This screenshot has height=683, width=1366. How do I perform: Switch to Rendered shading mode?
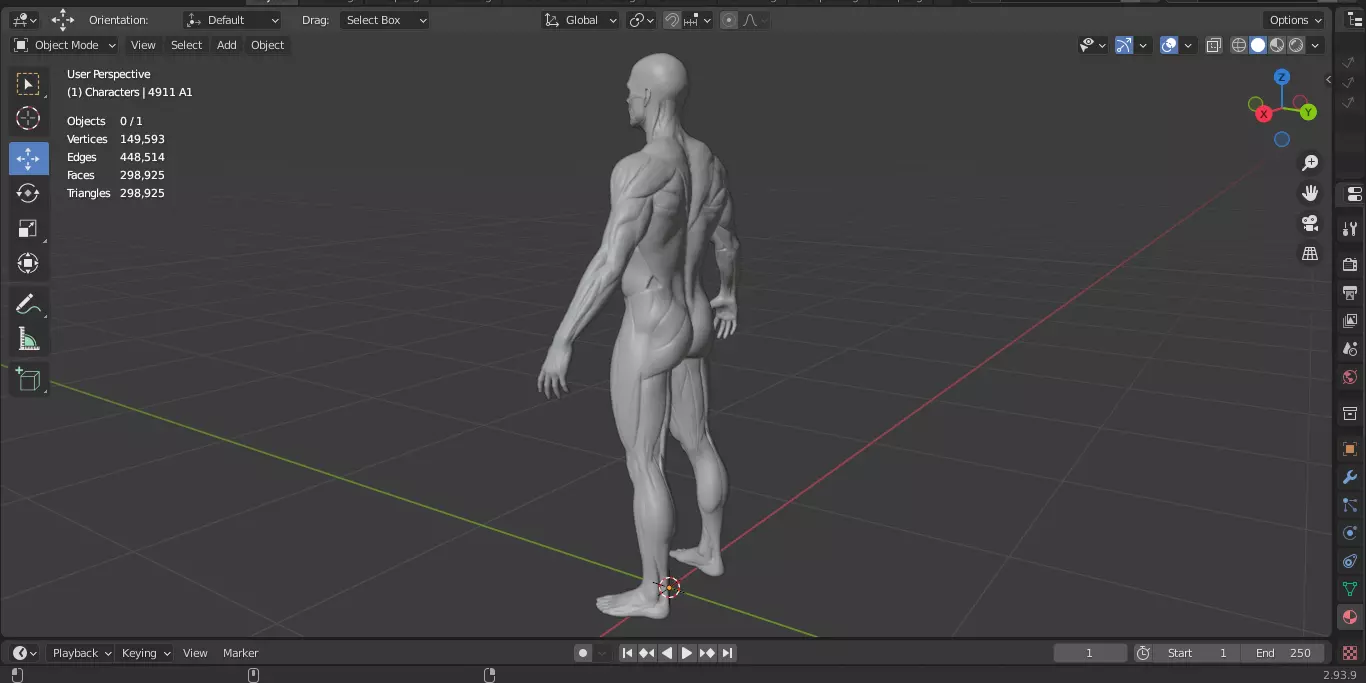click(1296, 45)
